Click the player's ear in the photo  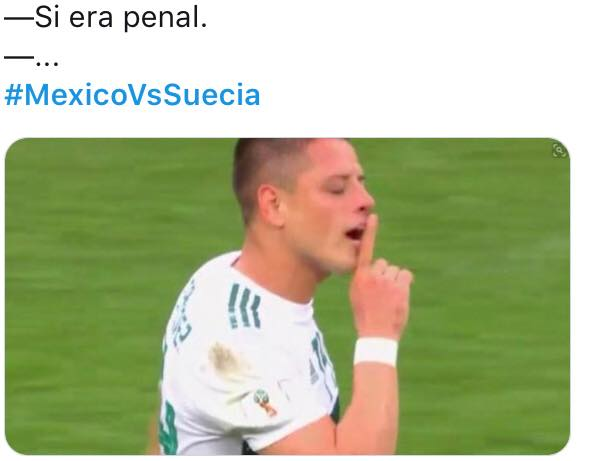point(271,205)
